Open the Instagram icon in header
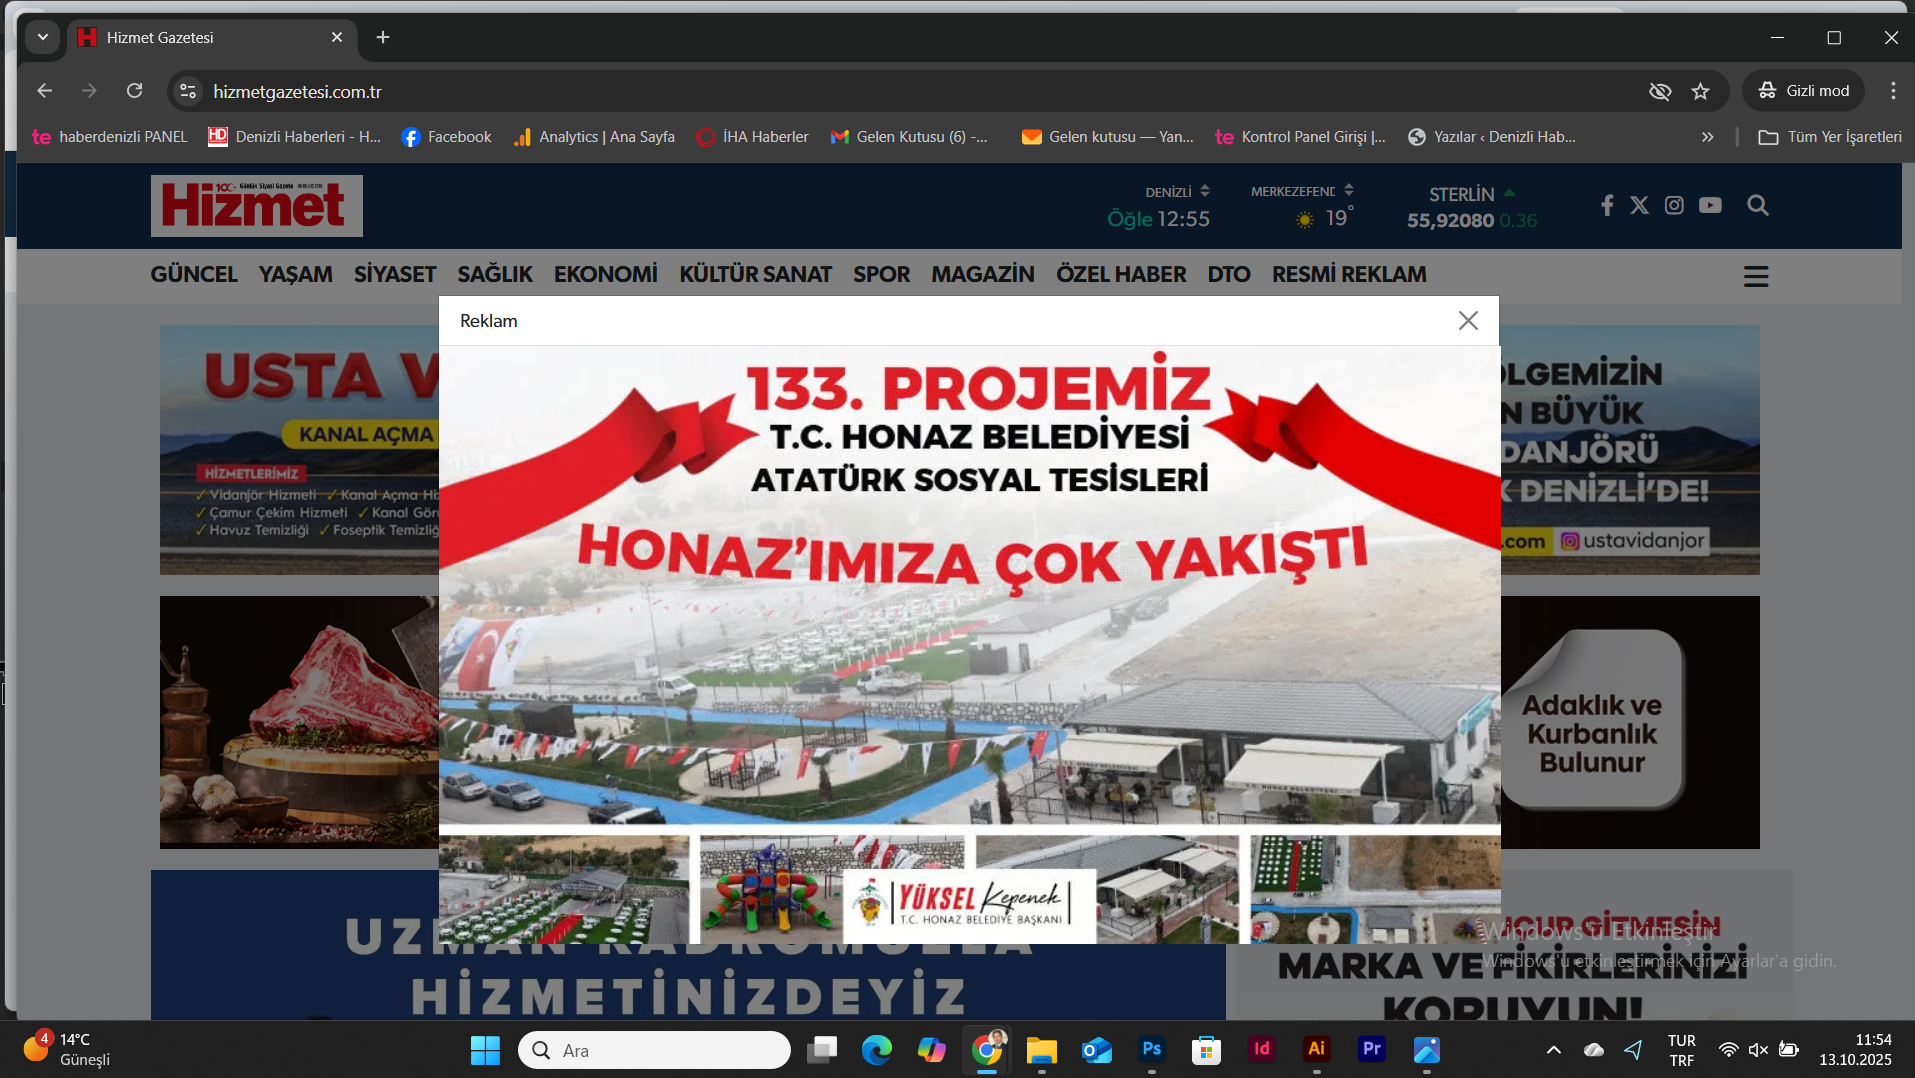Viewport: 1915px width, 1078px height. (1674, 205)
